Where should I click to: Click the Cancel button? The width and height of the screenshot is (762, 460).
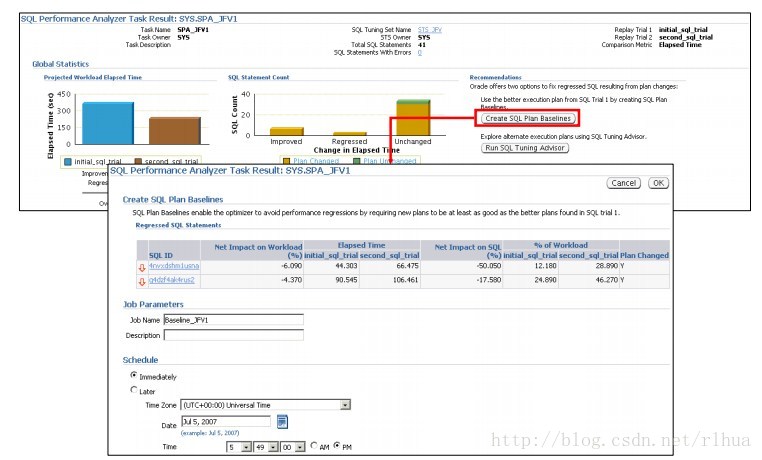coord(623,183)
